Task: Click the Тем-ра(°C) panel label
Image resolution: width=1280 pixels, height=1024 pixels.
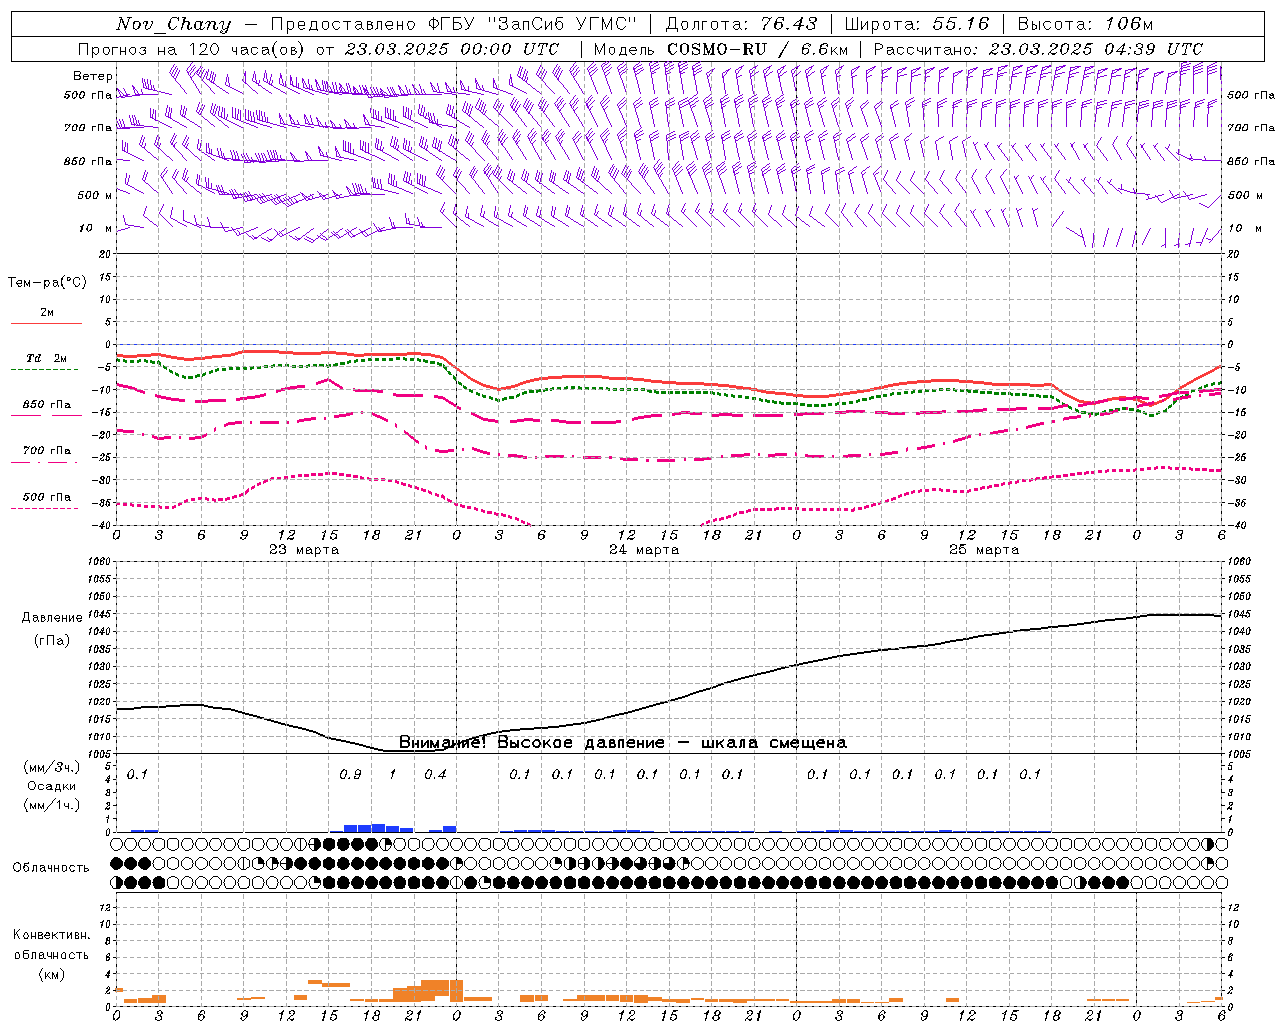Action: coord(47,283)
